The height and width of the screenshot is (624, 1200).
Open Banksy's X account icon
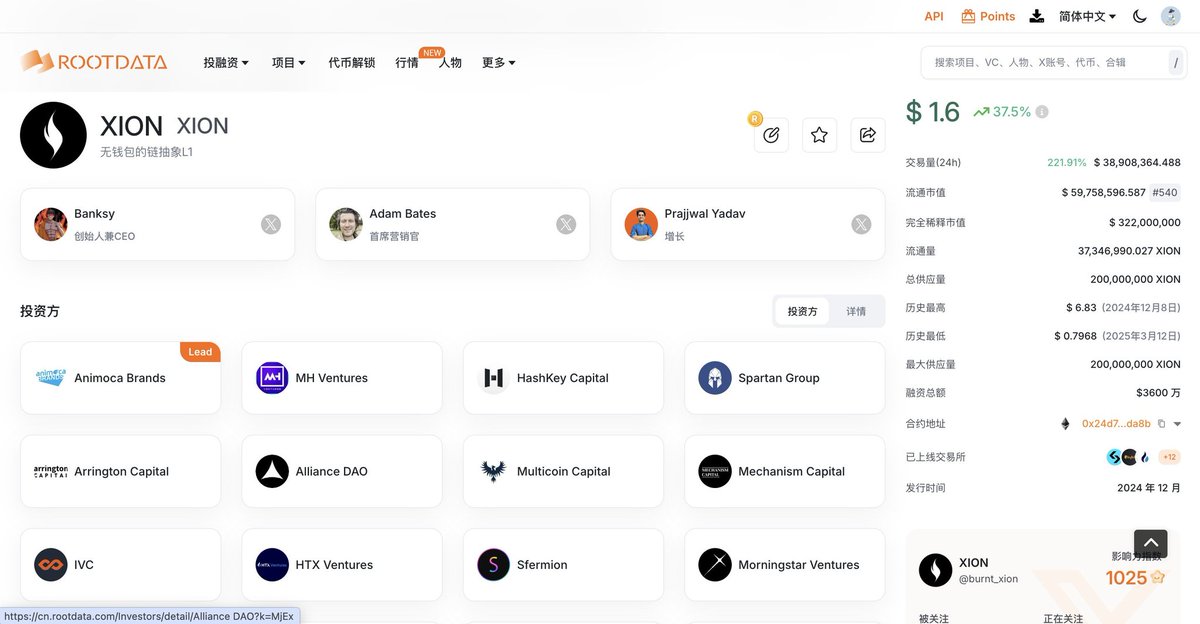click(271, 224)
